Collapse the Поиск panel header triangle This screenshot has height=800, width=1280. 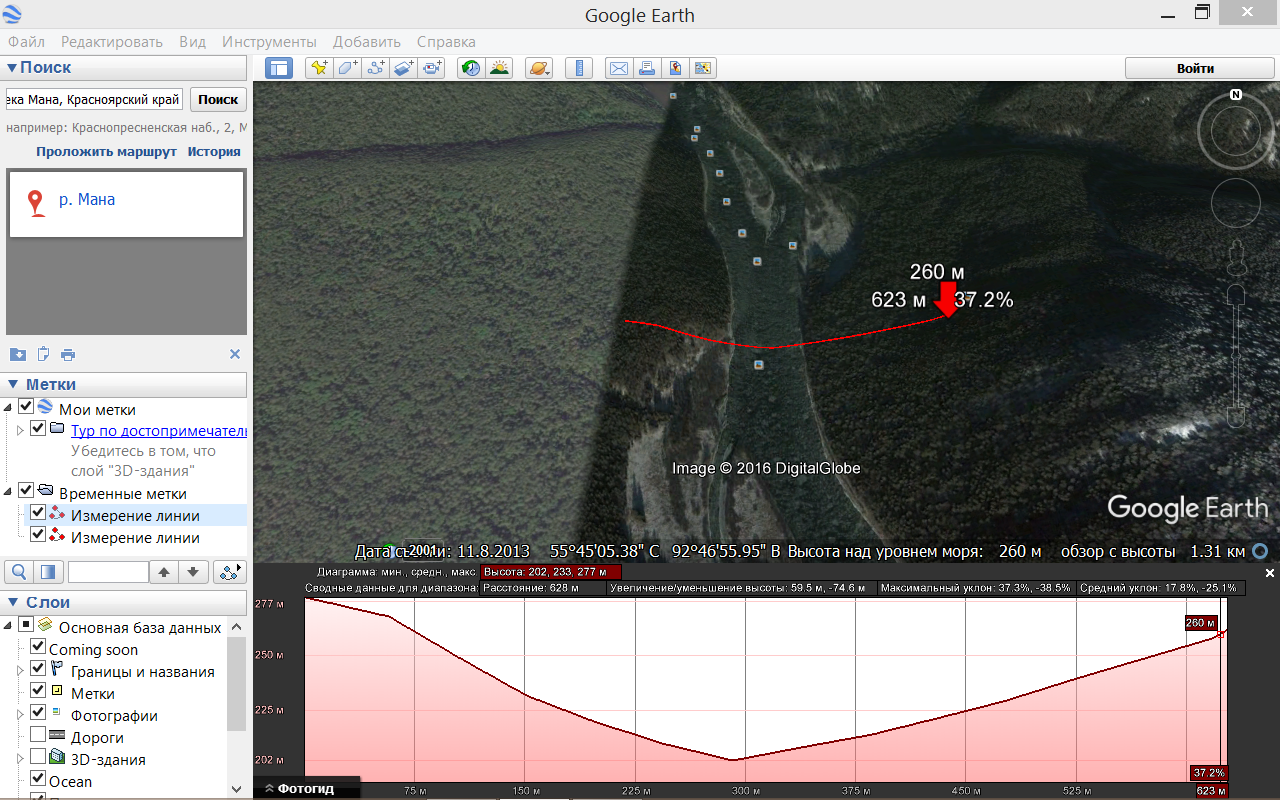[x=12, y=68]
